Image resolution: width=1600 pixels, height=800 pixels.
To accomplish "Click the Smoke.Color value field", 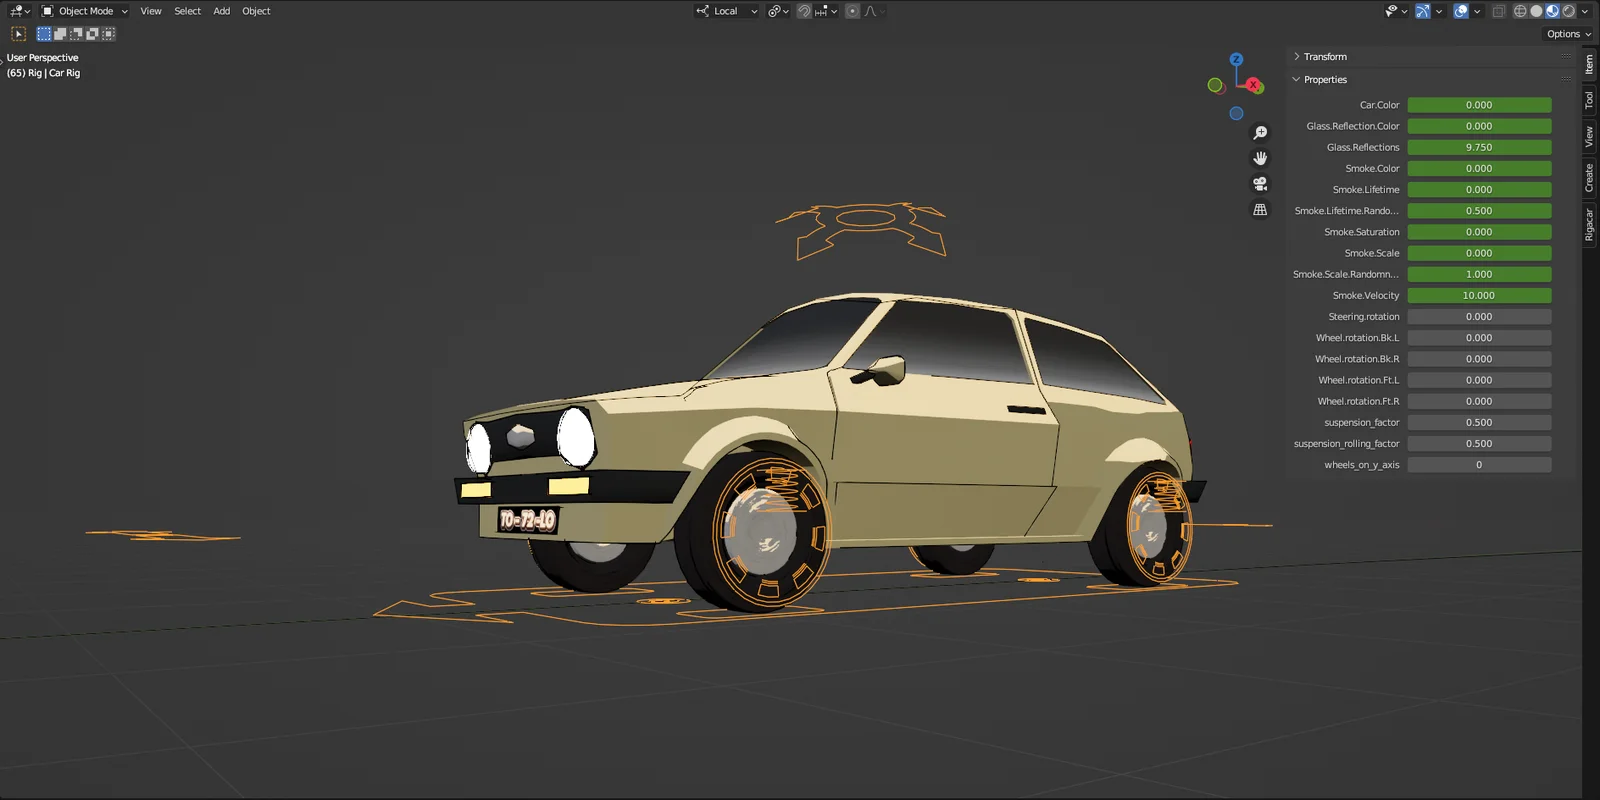I will (x=1479, y=169).
